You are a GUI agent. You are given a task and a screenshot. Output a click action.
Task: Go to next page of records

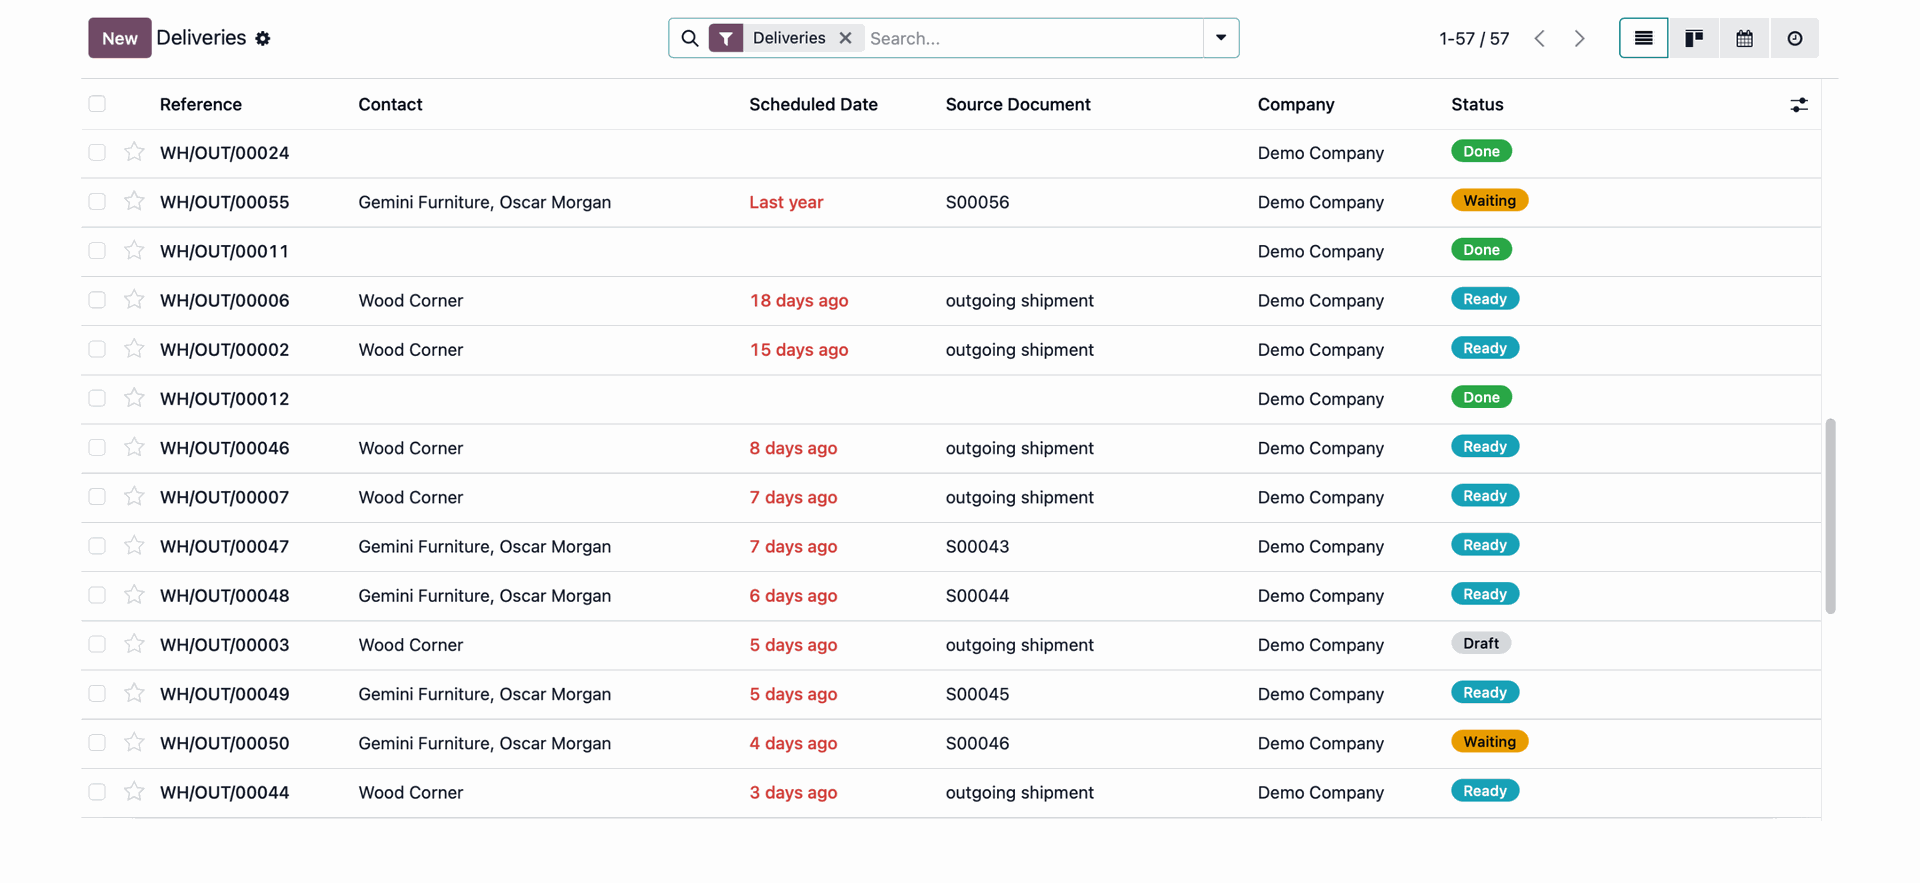[x=1579, y=39]
